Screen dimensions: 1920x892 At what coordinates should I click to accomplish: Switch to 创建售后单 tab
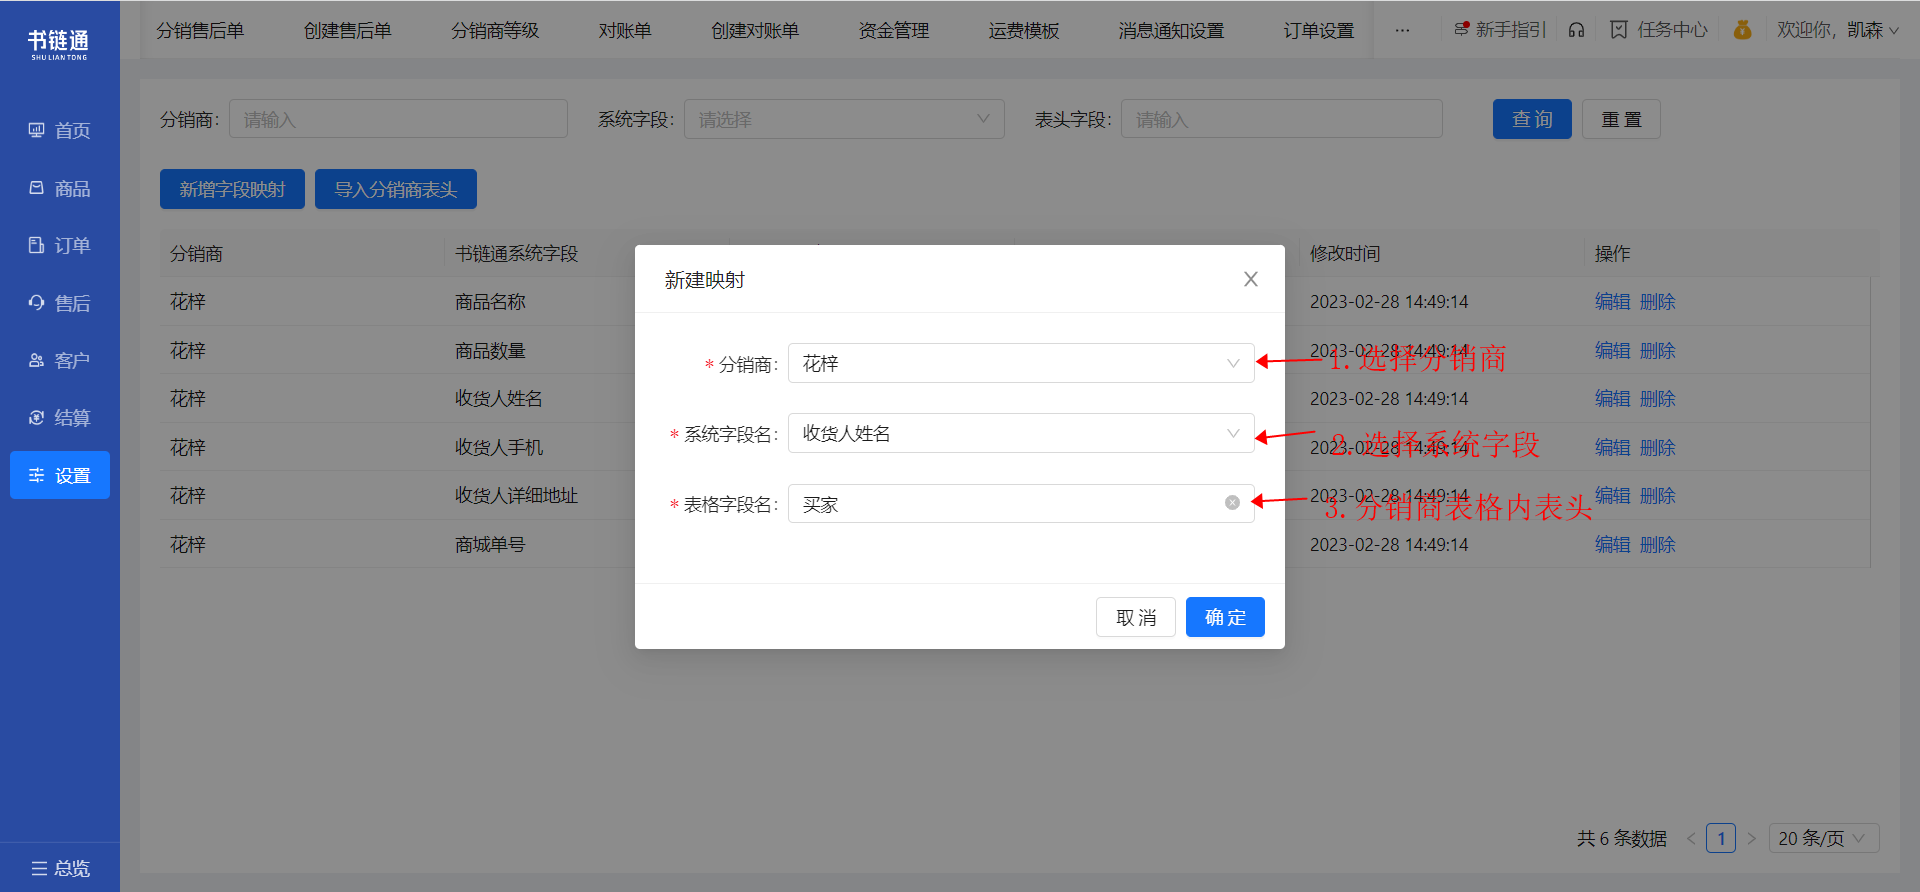coord(348,31)
